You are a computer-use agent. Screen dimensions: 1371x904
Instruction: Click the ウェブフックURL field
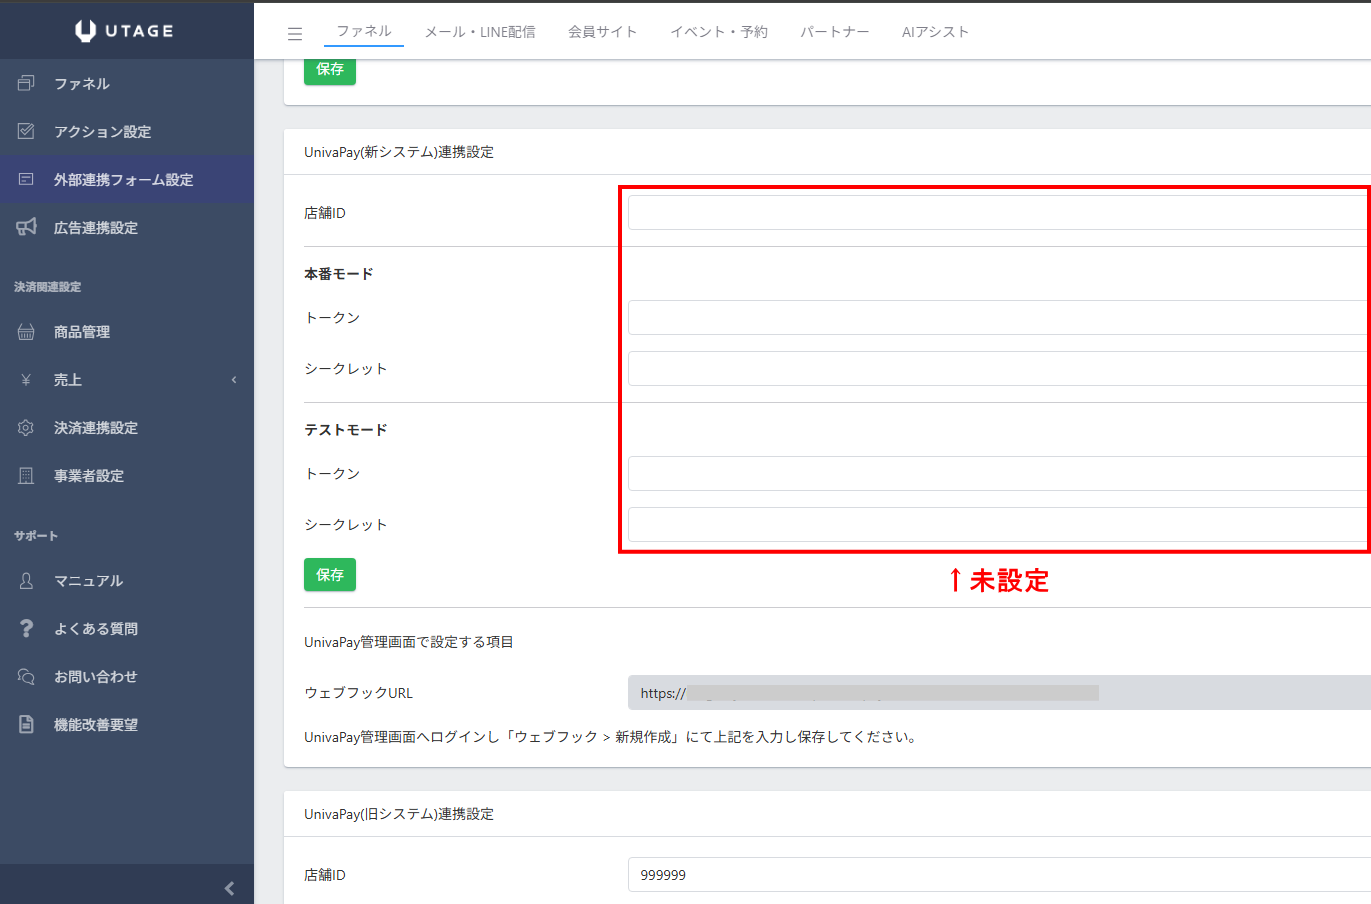click(x=996, y=693)
